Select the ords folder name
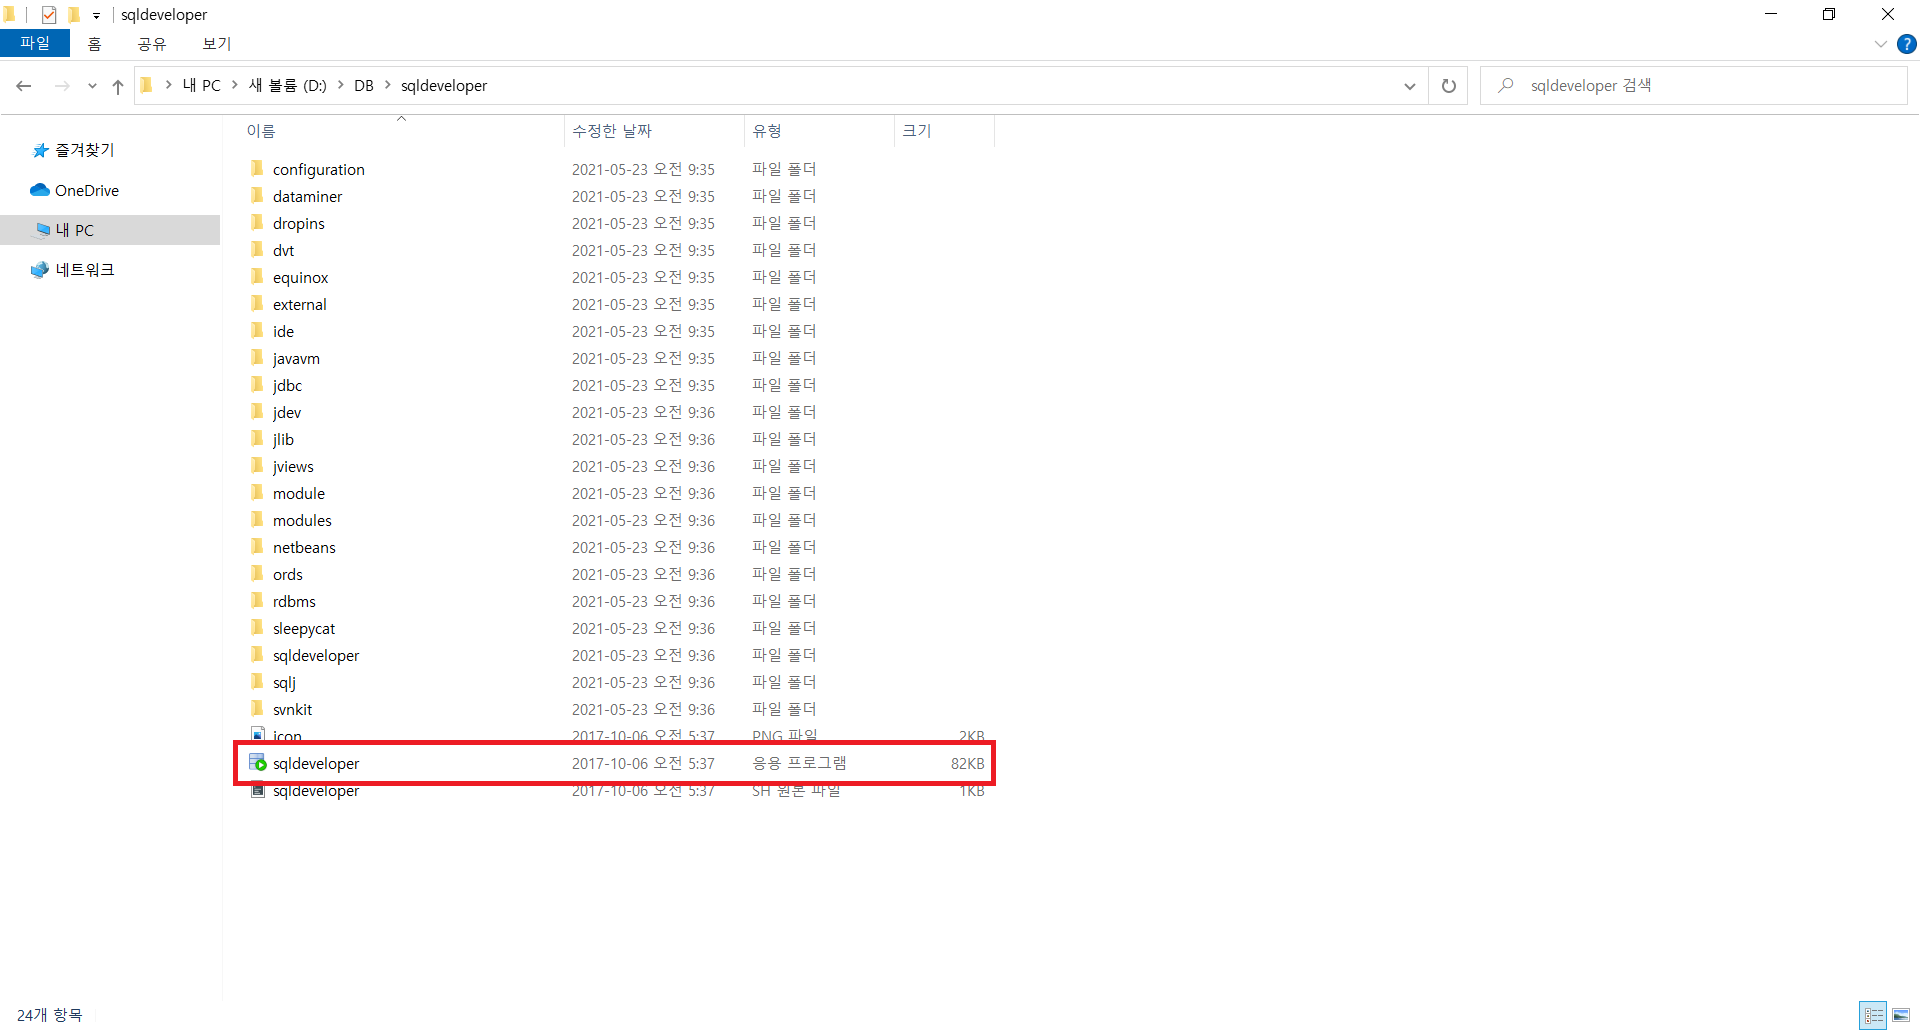The image size is (1920, 1030). tap(288, 575)
